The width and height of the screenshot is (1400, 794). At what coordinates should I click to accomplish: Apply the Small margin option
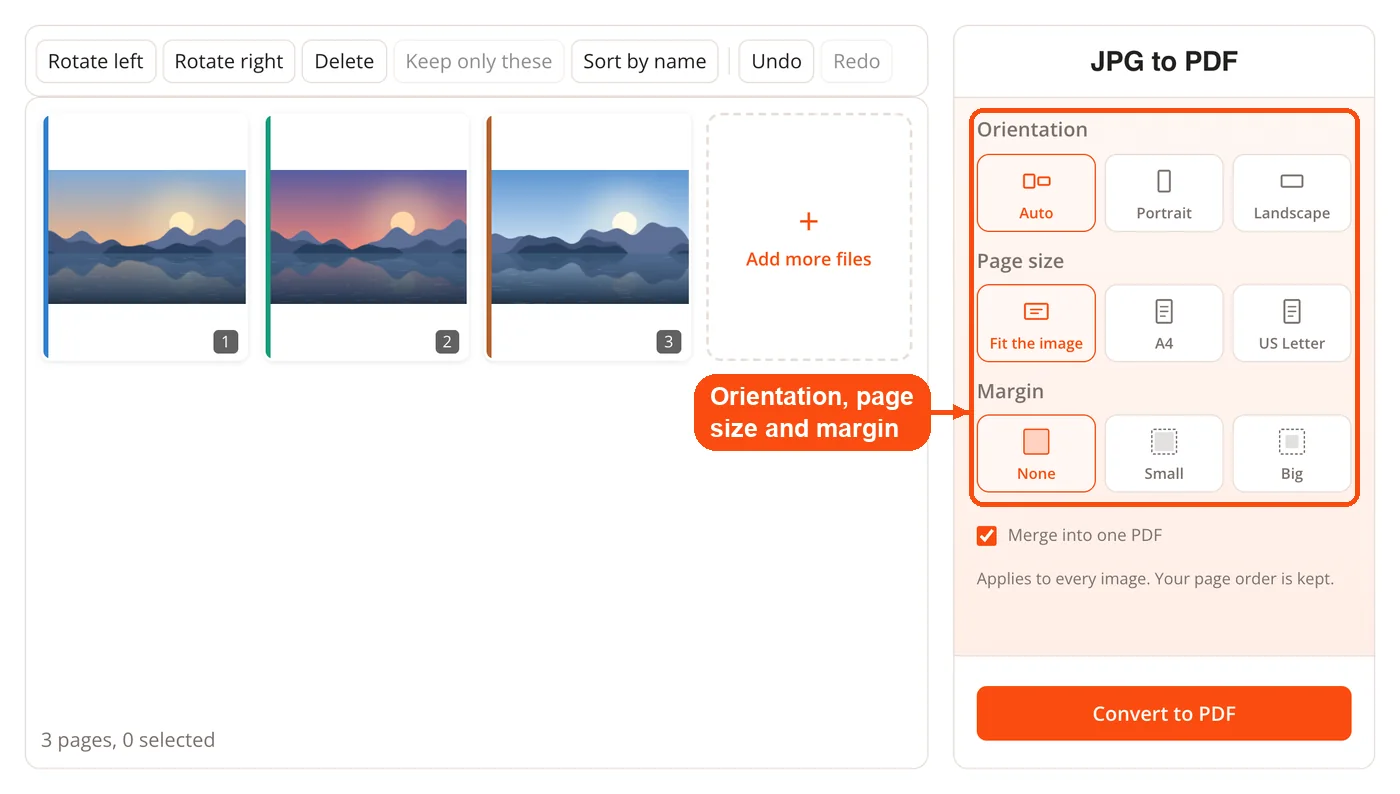pos(1164,454)
